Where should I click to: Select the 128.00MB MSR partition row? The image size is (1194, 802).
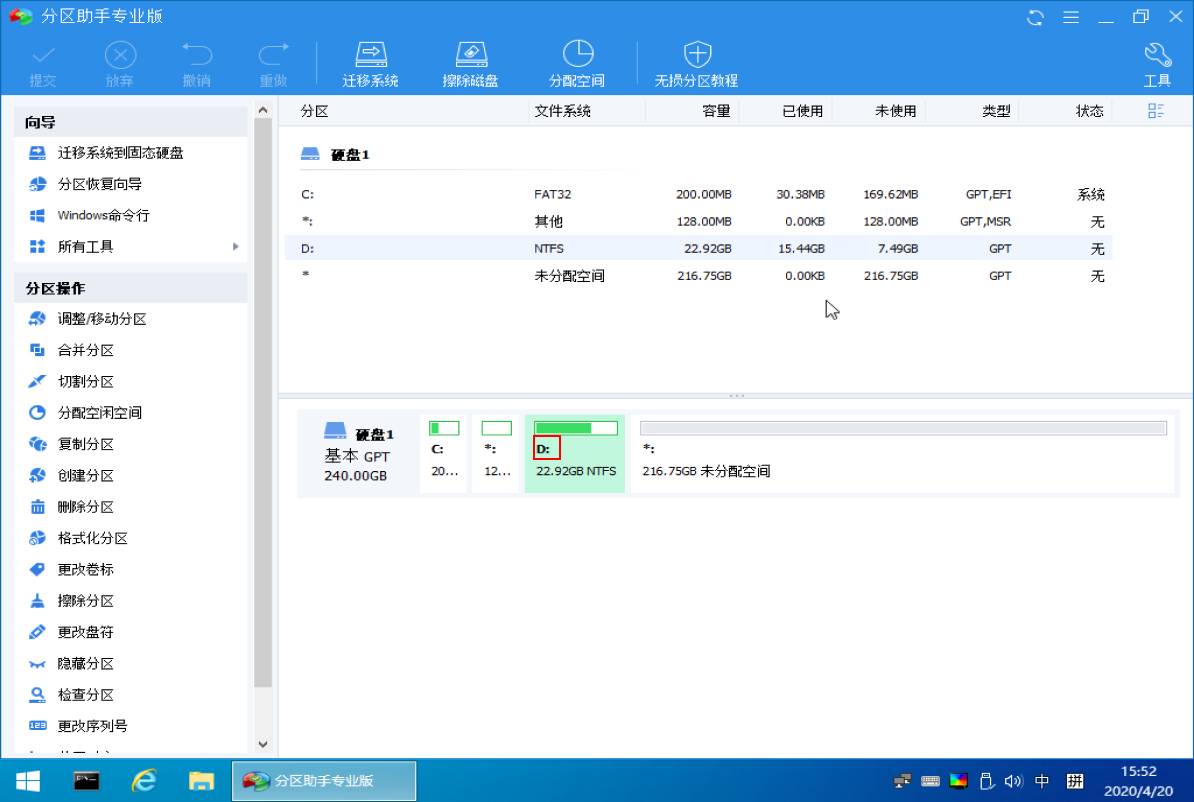click(x=698, y=222)
